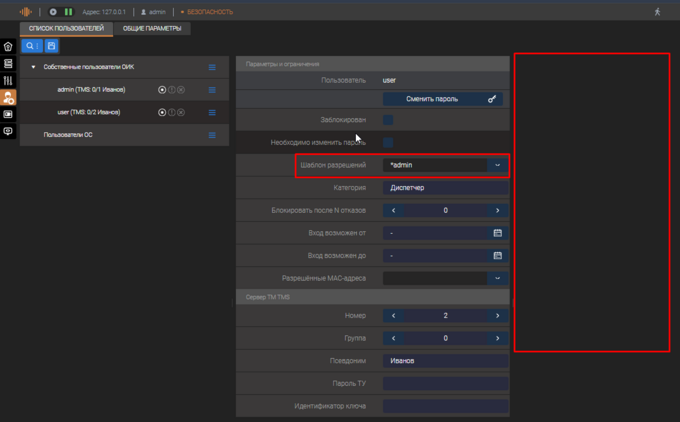Screen dimensions: 680x422
Task: Click the home icon in left sidebar
Action: coord(9,46)
